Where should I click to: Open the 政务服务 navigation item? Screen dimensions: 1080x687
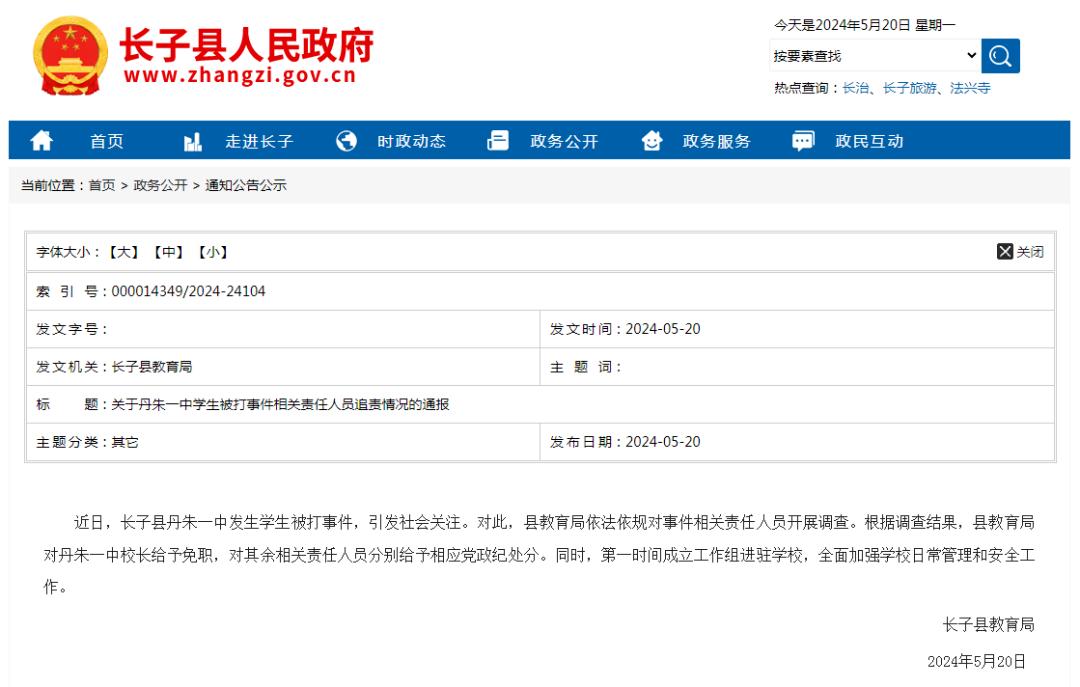716,141
